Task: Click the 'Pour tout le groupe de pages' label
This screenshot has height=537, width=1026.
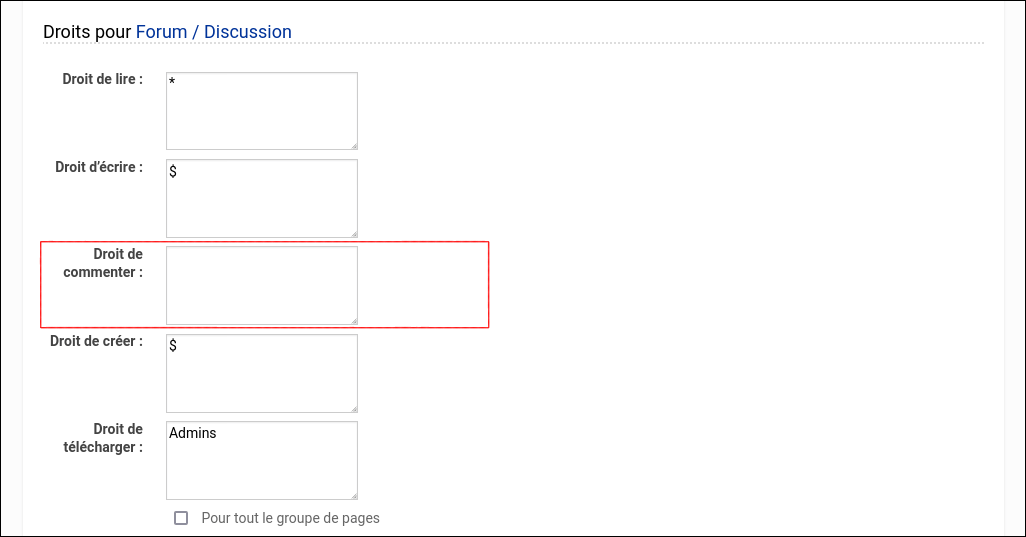Action: pos(290,518)
